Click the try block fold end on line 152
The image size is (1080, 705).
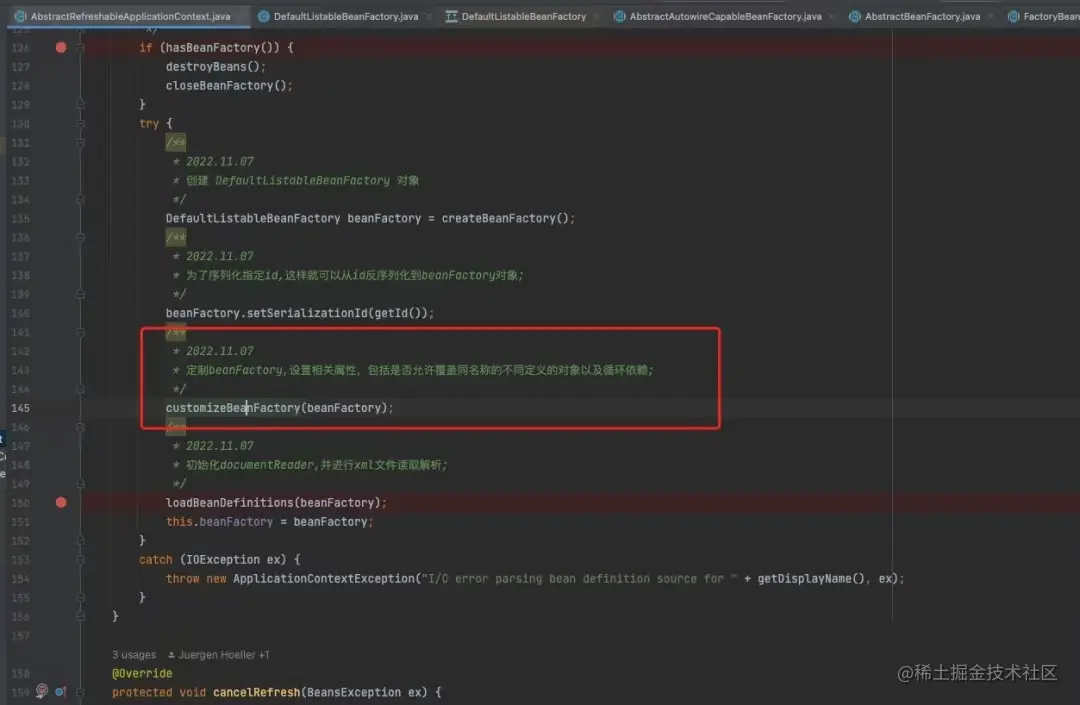point(81,540)
